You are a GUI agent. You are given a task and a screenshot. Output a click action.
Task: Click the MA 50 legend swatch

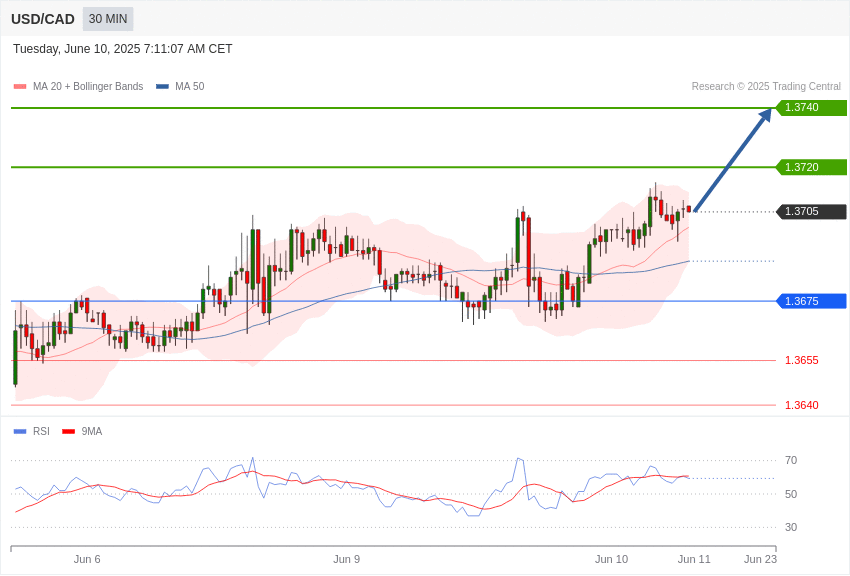[162, 87]
